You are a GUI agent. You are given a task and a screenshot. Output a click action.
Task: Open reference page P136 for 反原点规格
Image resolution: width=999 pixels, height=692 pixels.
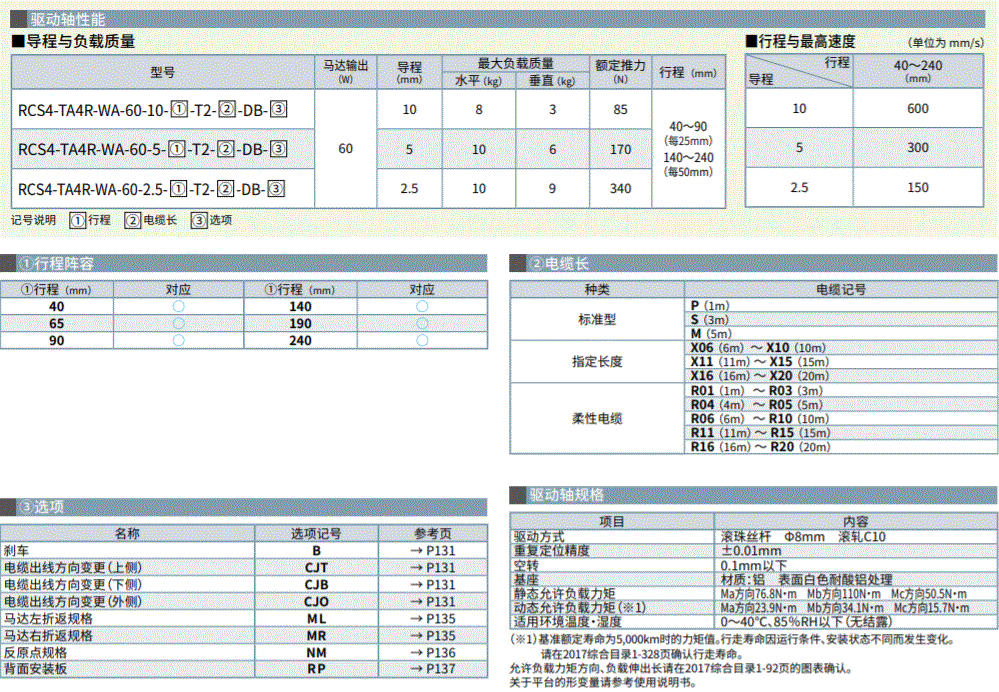tap(433, 653)
